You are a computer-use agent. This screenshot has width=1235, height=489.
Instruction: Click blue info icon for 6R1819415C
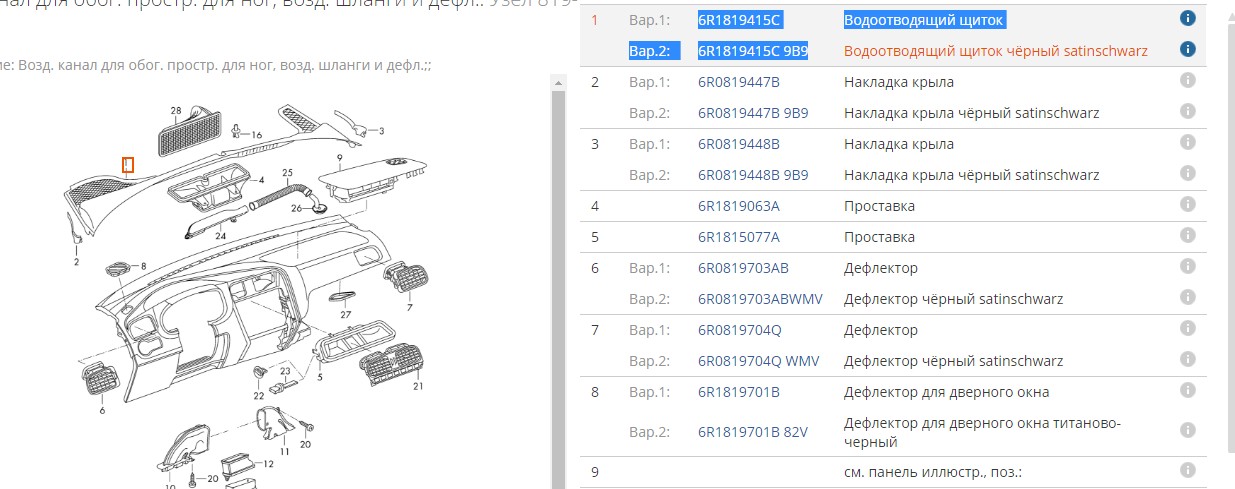(x=1188, y=18)
